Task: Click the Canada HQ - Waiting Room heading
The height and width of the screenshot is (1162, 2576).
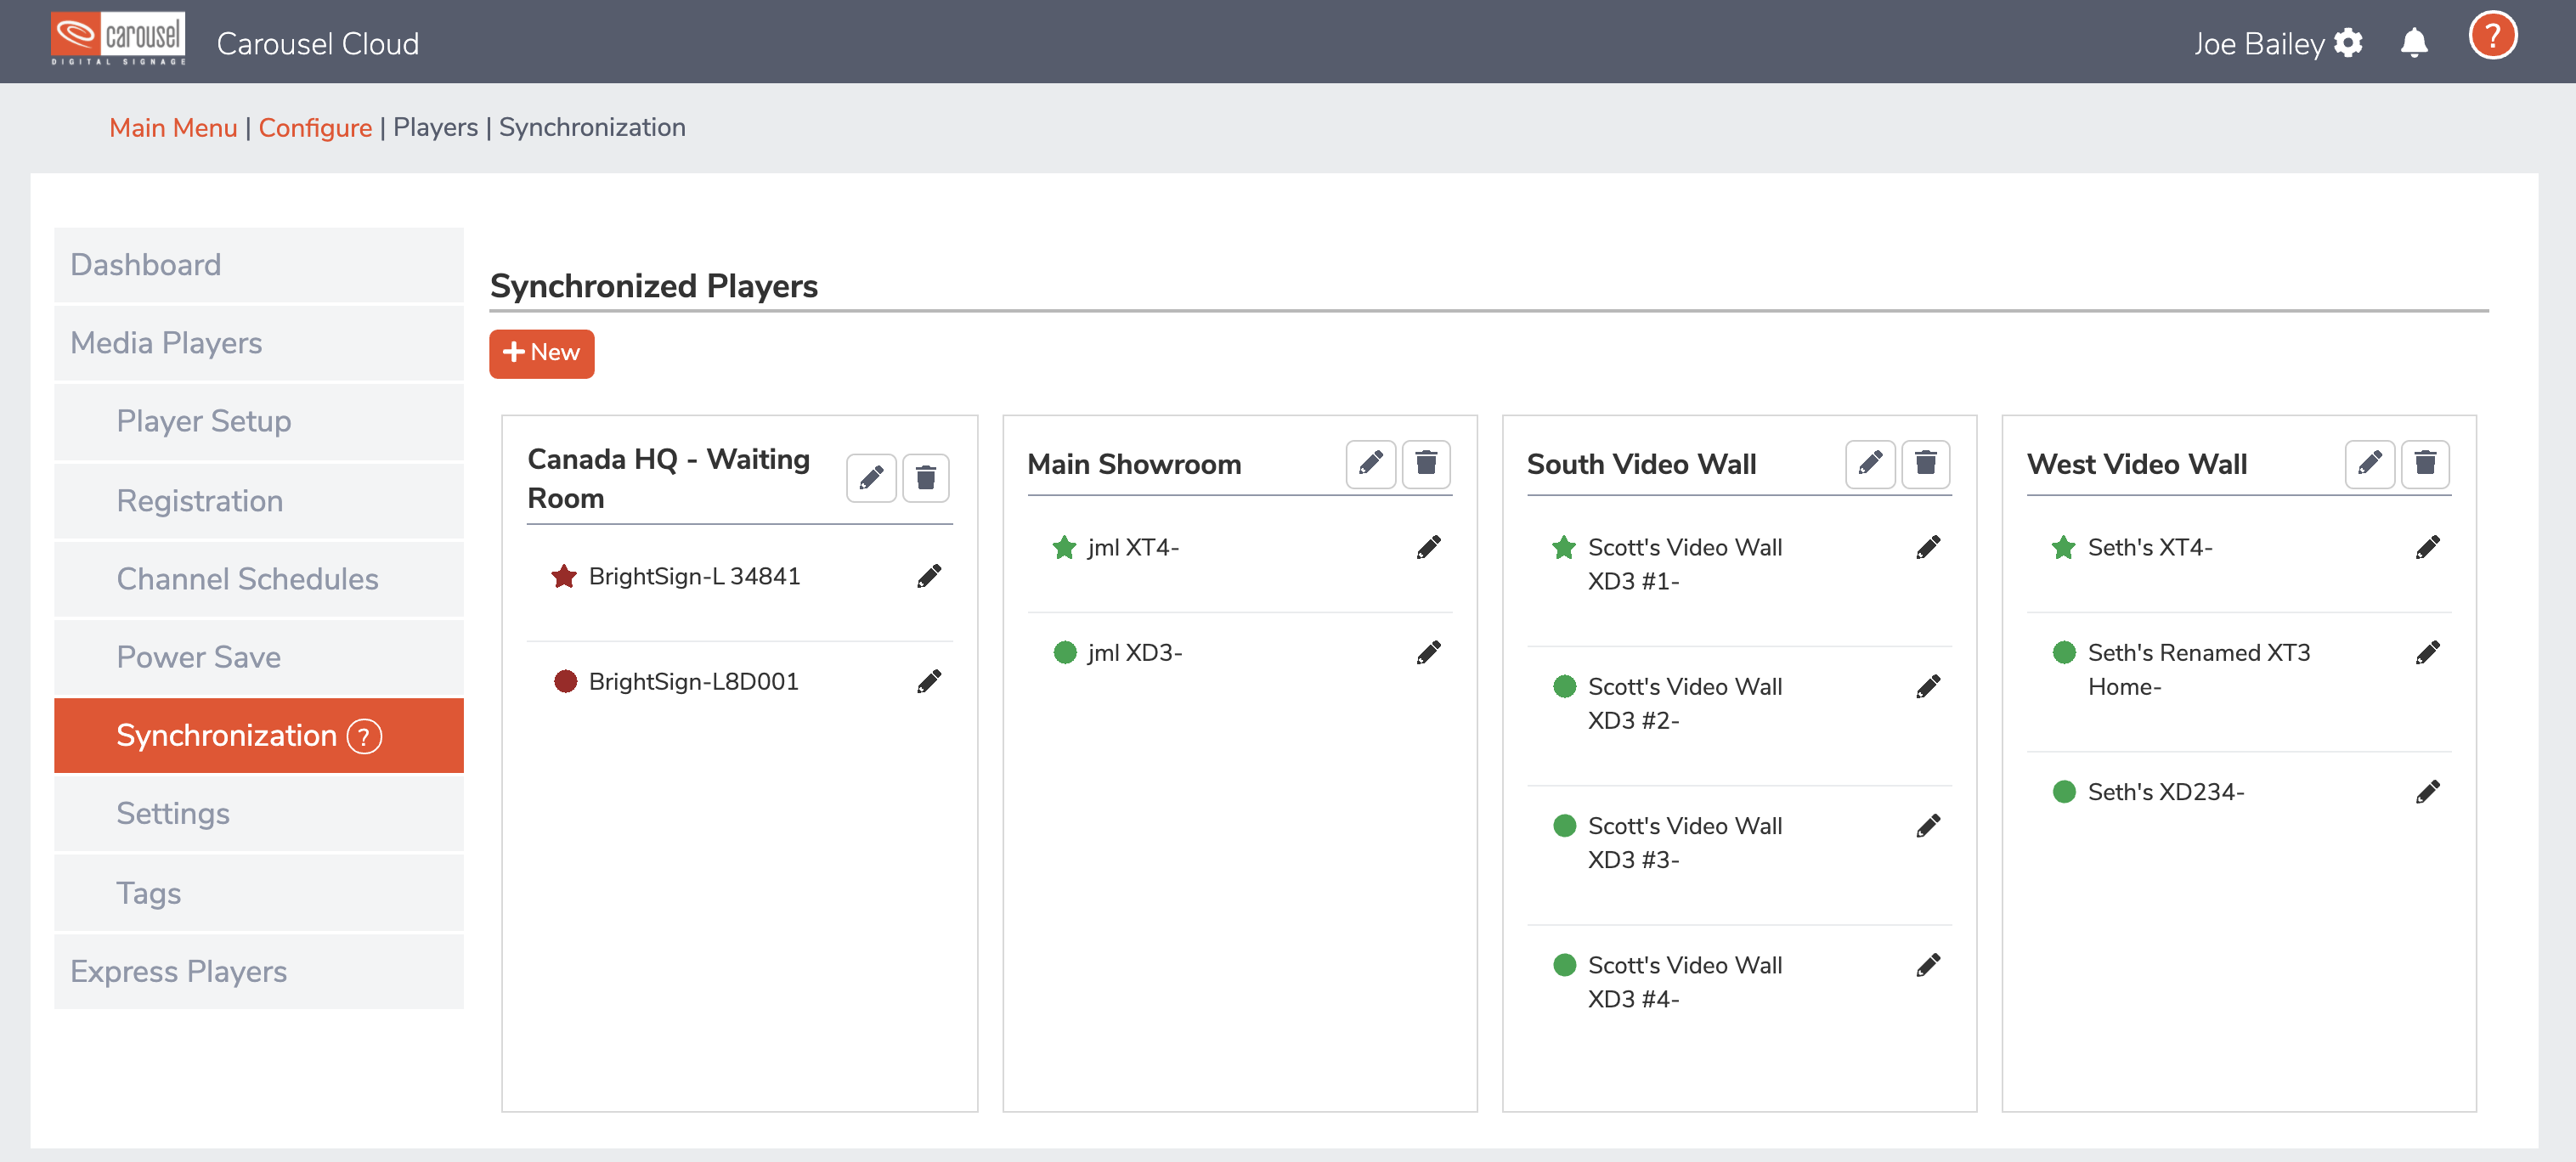Action: coord(668,478)
